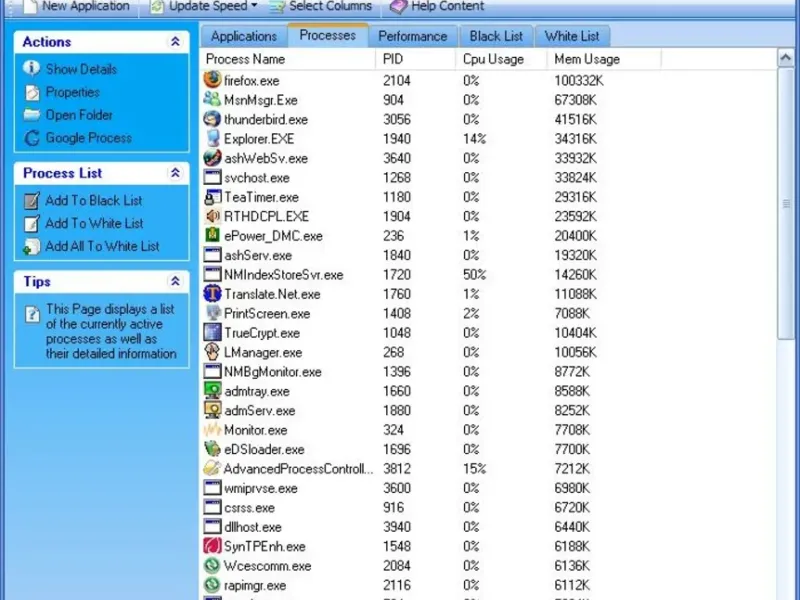
Task: Click the dllhost.exe process name
Action: click(253, 527)
